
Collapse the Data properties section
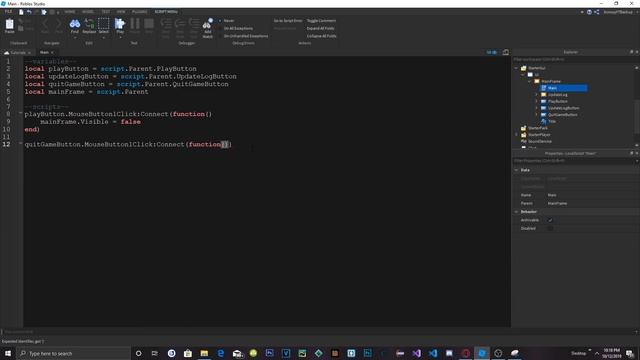(516, 170)
